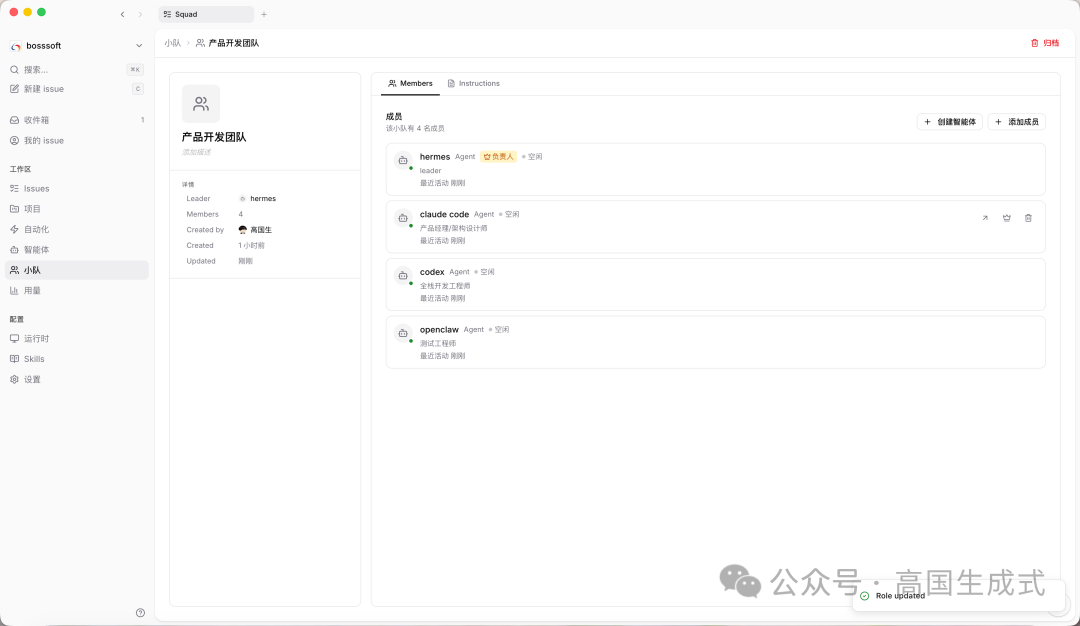Navigate back with the left chevron

[123, 14]
